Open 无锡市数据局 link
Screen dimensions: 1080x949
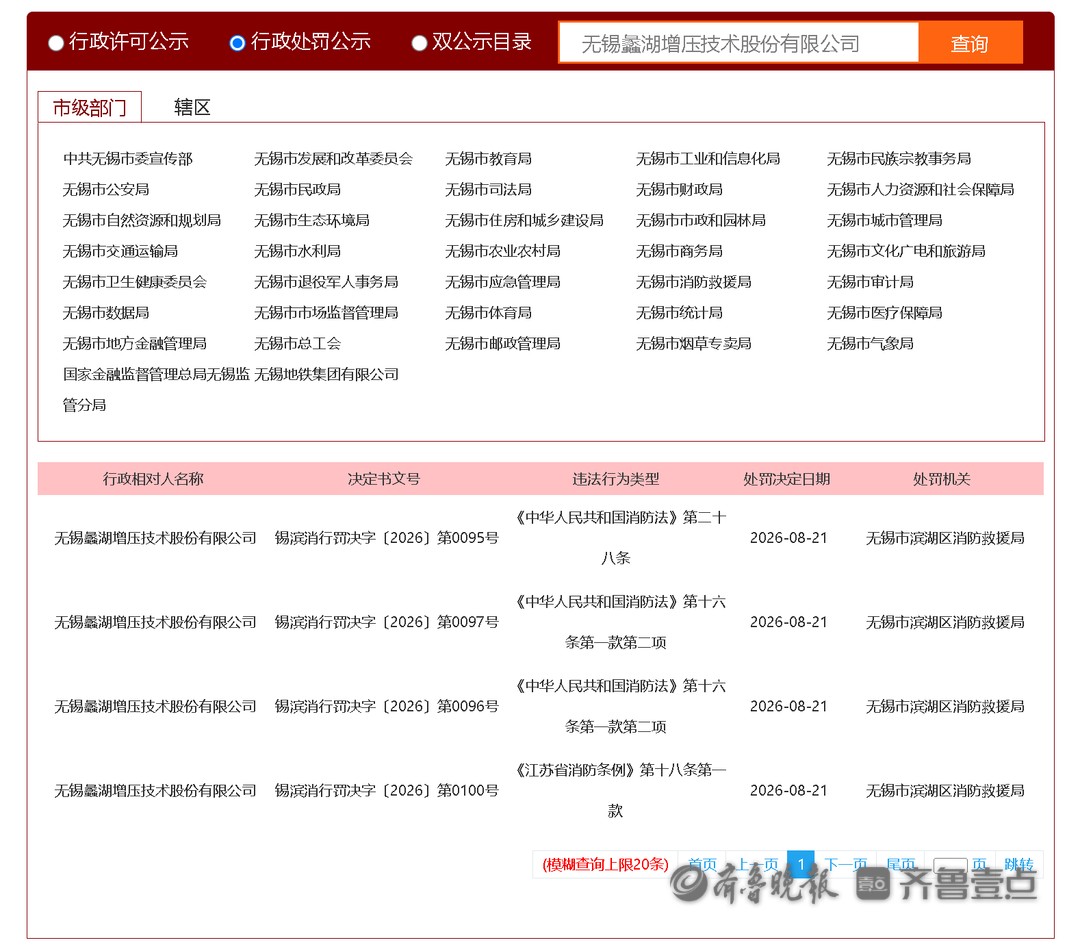pos(106,313)
